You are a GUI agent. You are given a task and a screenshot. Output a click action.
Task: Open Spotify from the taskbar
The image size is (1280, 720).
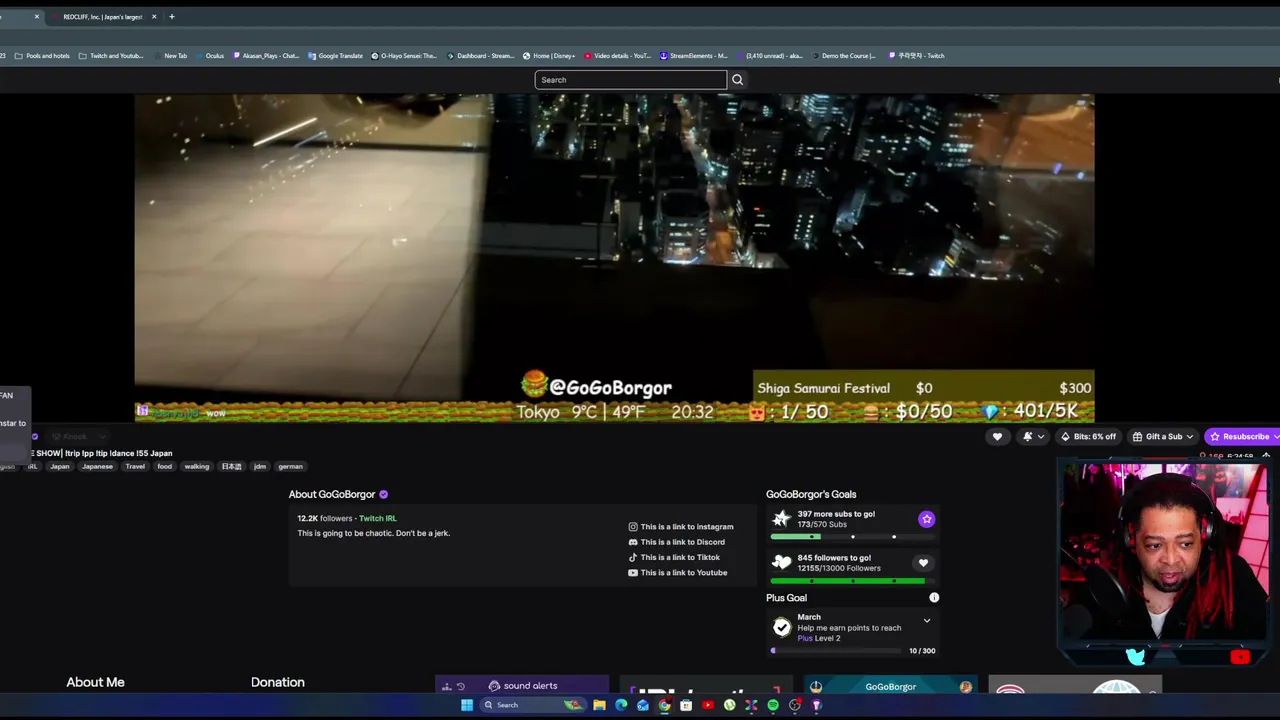tap(773, 706)
